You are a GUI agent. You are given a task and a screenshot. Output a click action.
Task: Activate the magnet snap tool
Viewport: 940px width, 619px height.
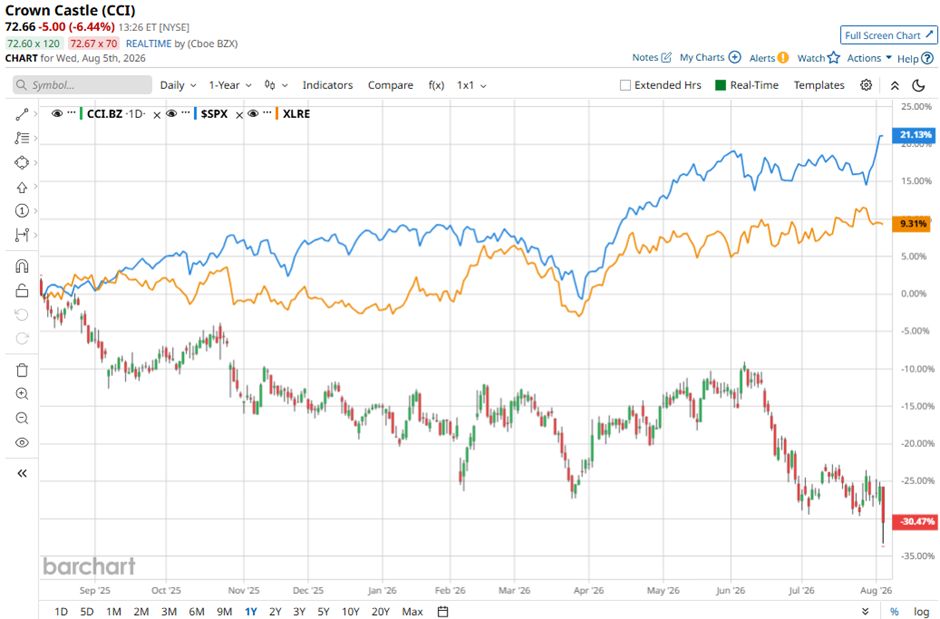[x=22, y=265]
